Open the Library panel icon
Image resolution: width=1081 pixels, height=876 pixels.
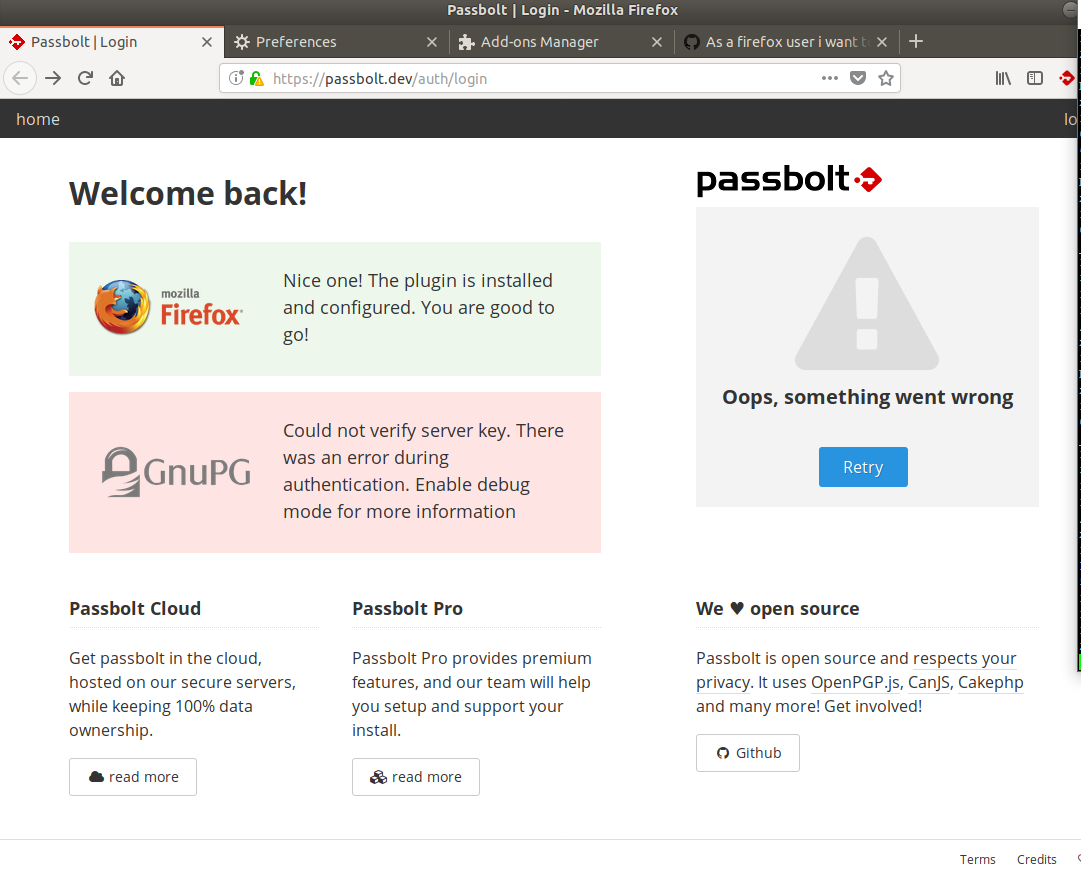coord(1003,78)
